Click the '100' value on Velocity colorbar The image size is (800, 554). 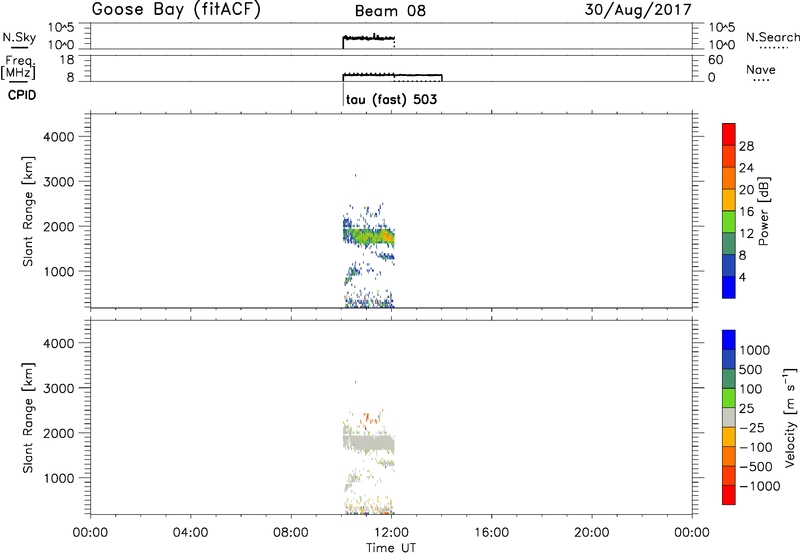pos(751,389)
